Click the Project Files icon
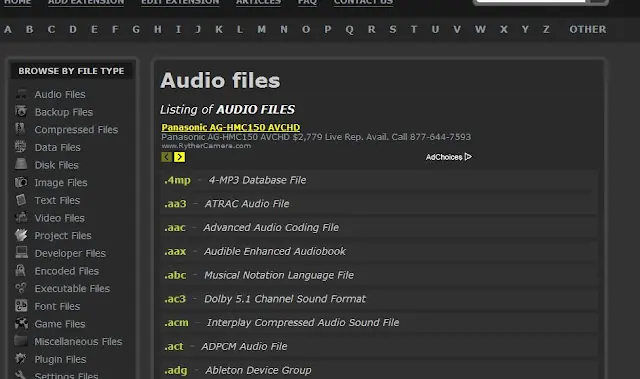Viewport: 640px width, 379px height. click(21, 235)
